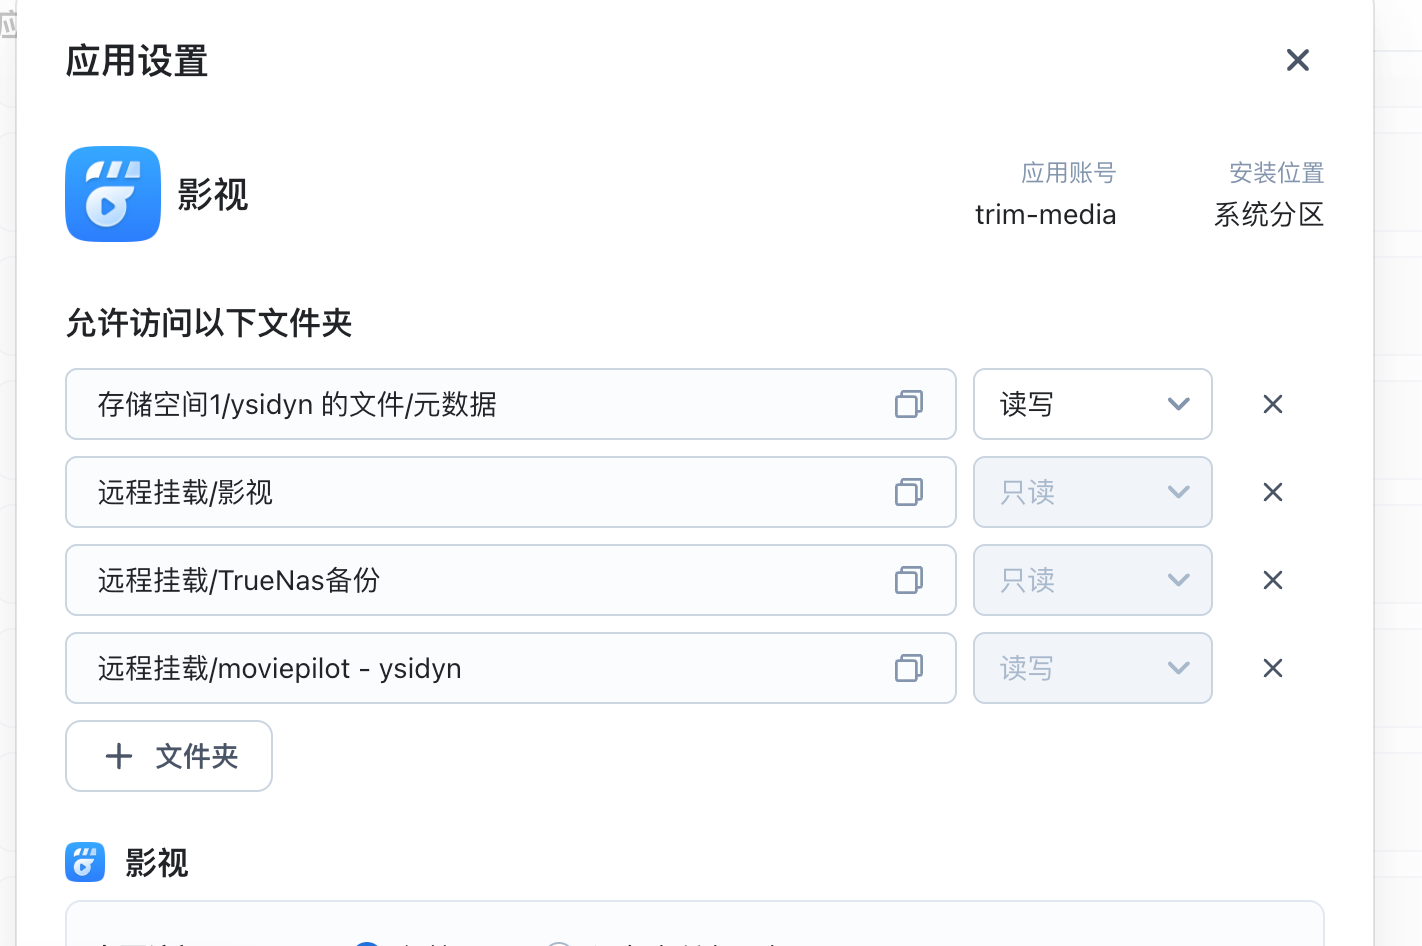The height and width of the screenshot is (946, 1422).
Task: Select the 远程挂载/moviepilot - ysidyn path field
Action: pyautogui.click(x=480, y=668)
